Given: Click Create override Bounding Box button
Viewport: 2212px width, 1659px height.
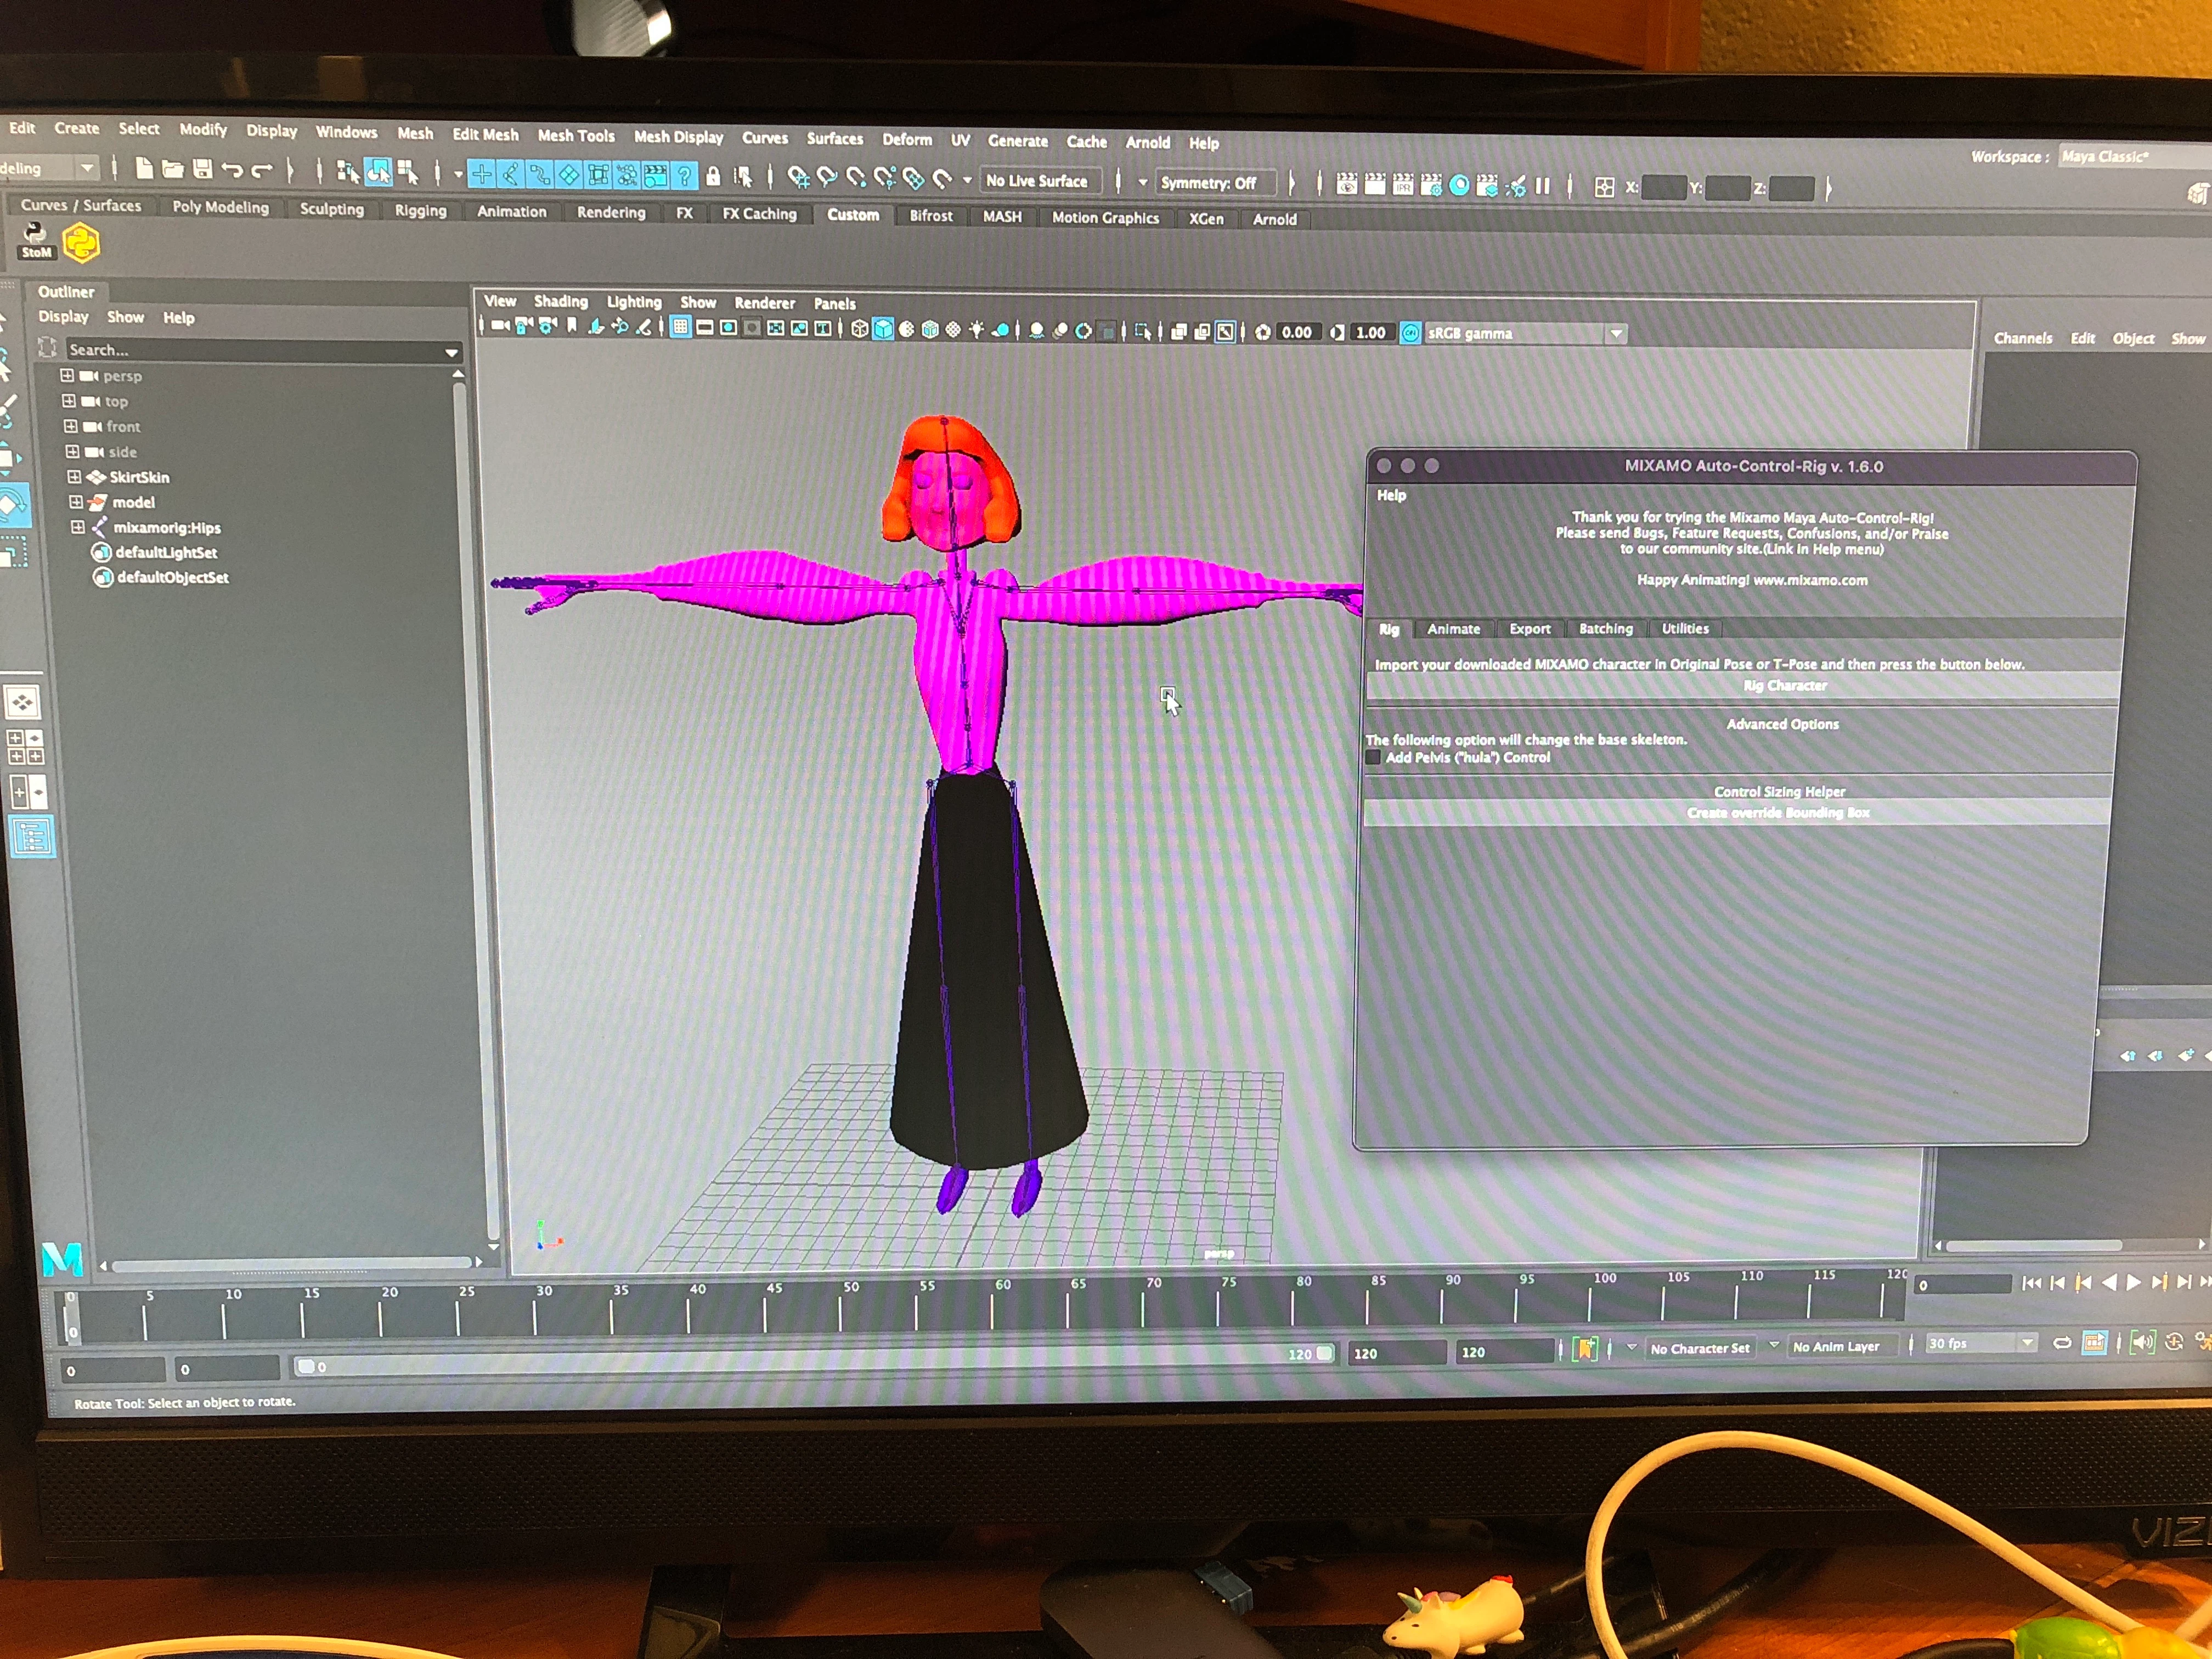Looking at the screenshot, I should coord(1777,813).
